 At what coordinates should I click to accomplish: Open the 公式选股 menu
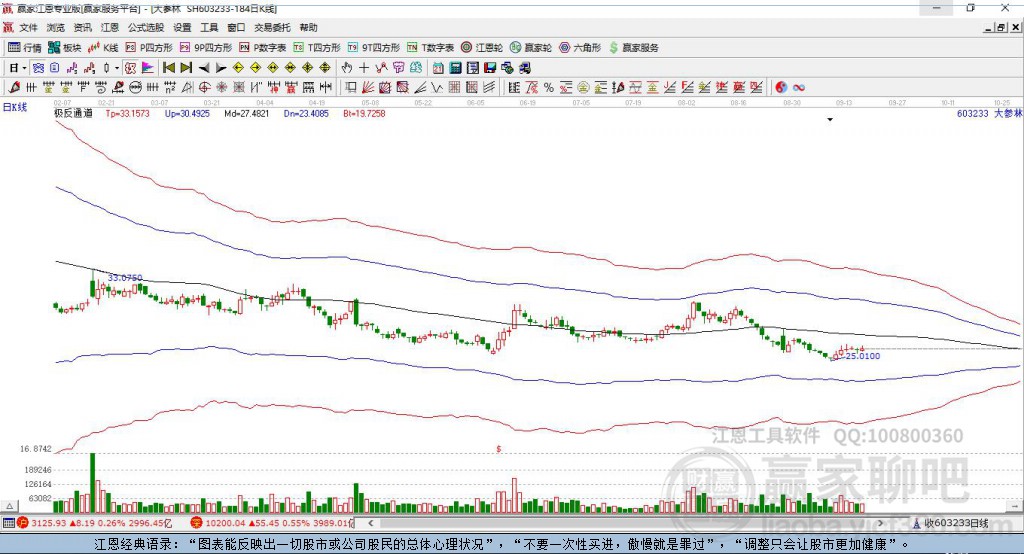(146, 27)
